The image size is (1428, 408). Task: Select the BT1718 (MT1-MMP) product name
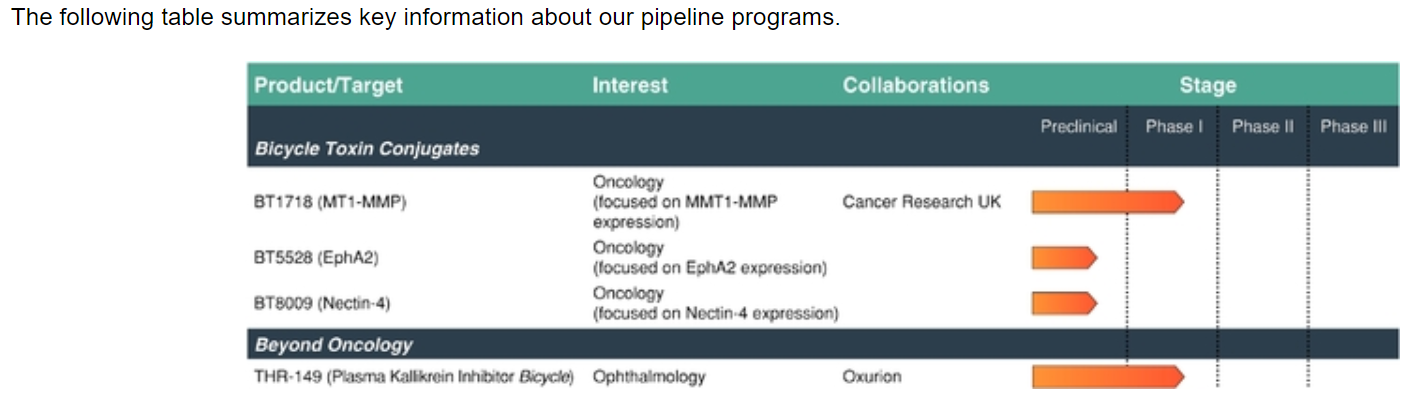point(330,202)
